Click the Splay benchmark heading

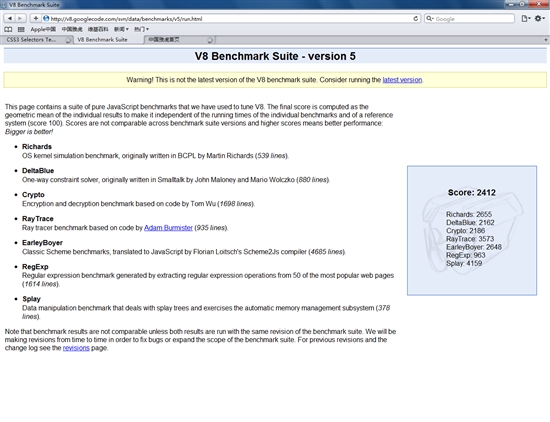[x=31, y=299]
